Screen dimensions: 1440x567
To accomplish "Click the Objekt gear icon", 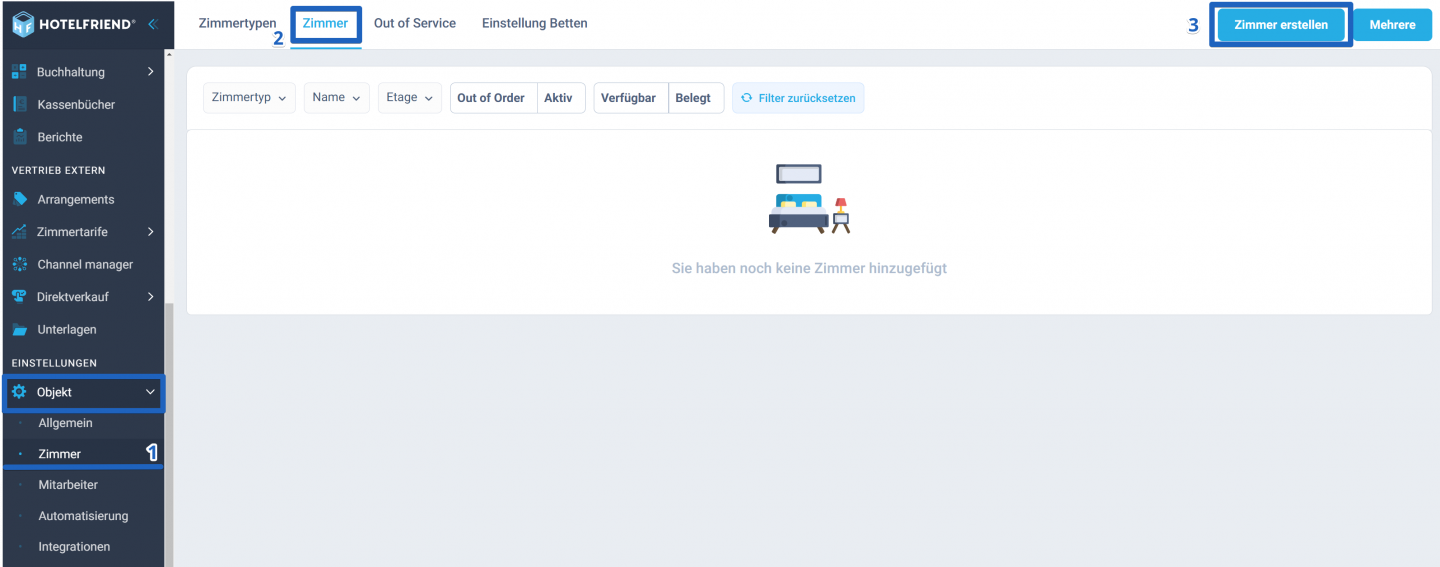I will point(19,392).
